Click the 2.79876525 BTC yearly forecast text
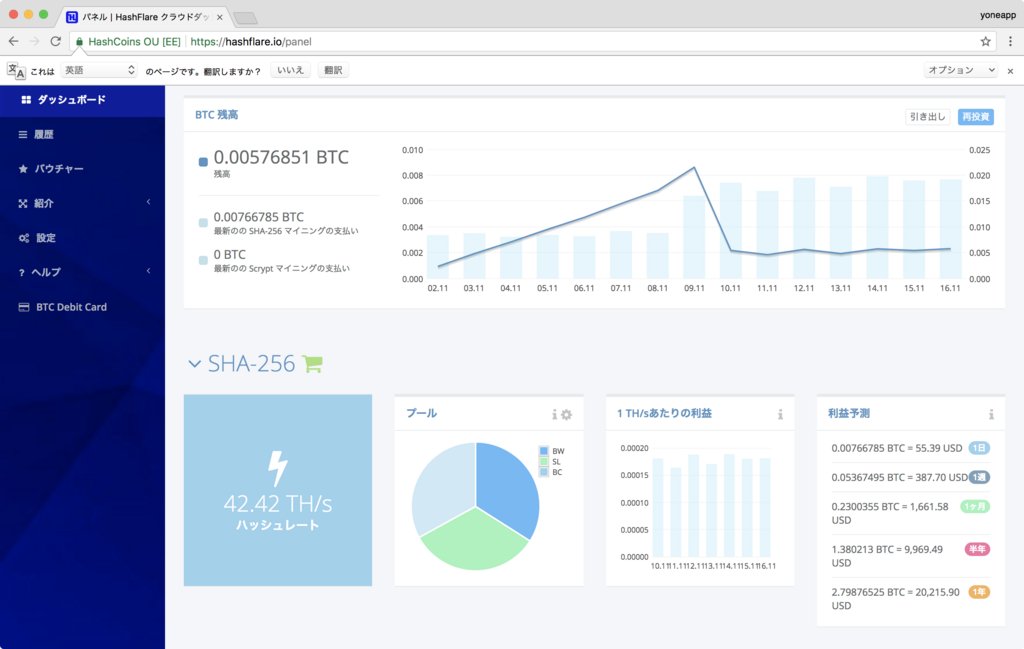Screen dimensions: 1024x649 (x=895, y=599)
